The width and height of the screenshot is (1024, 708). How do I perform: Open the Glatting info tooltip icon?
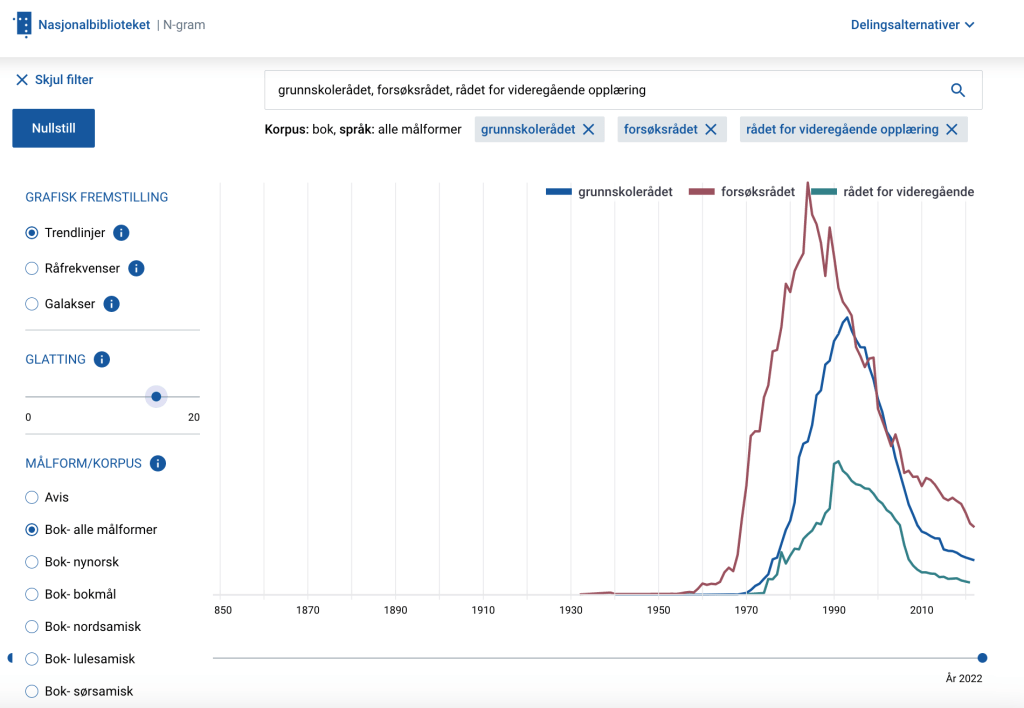(x=102, y=360)
